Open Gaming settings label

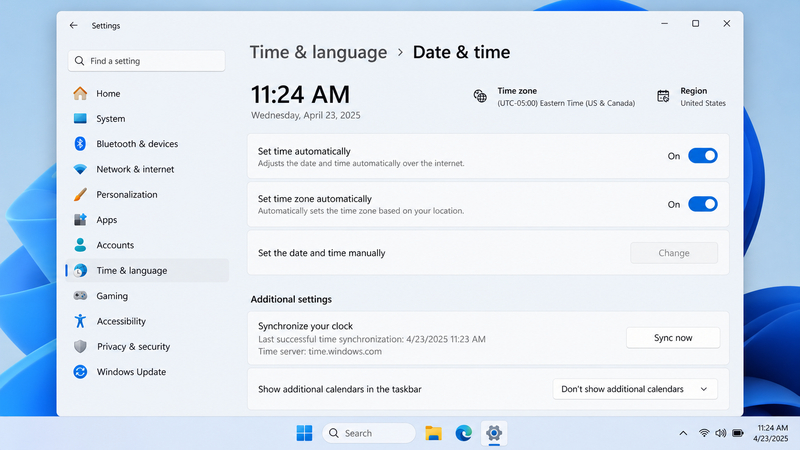(112, 296)
